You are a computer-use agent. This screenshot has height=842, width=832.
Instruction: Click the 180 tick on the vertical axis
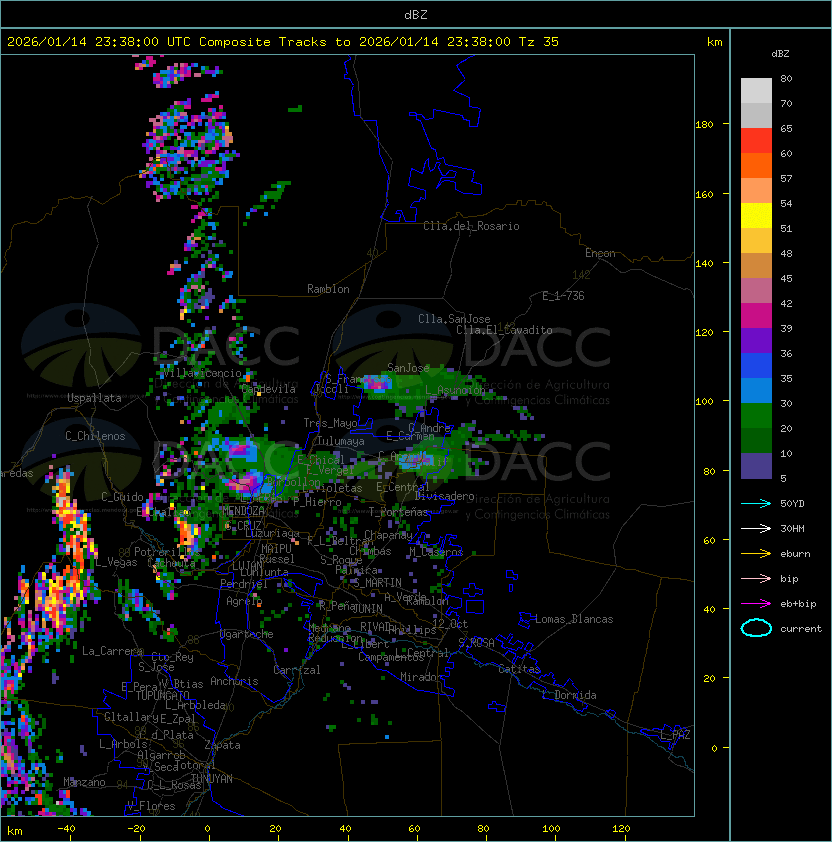(704, 125)
